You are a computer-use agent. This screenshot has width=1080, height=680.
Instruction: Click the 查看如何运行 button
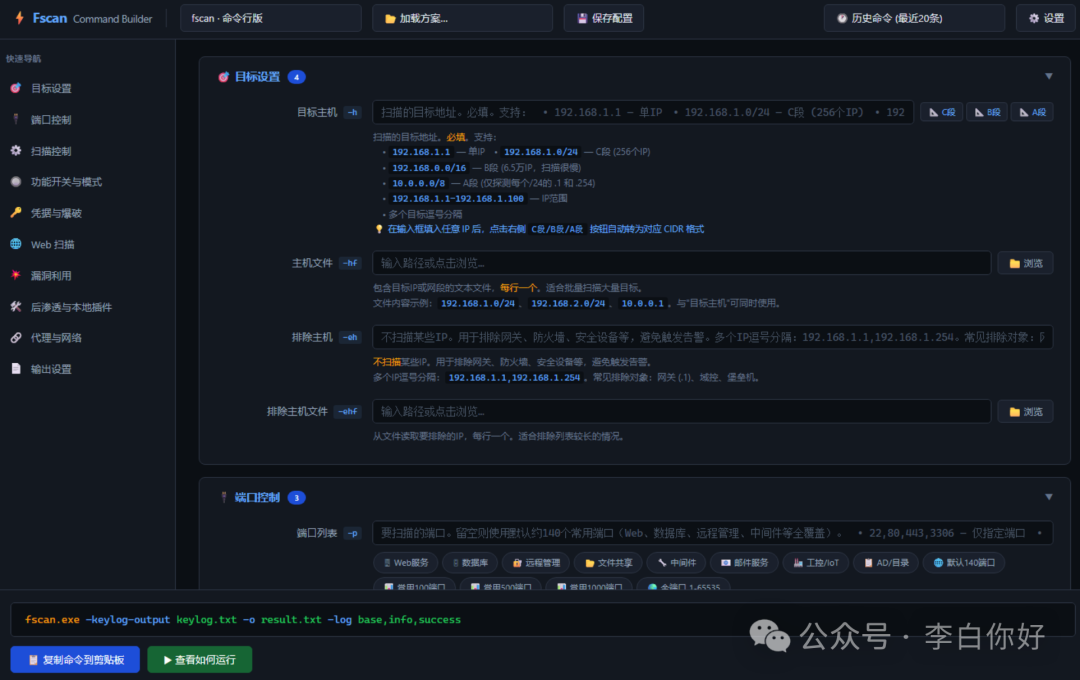click(x=200, y=659)
